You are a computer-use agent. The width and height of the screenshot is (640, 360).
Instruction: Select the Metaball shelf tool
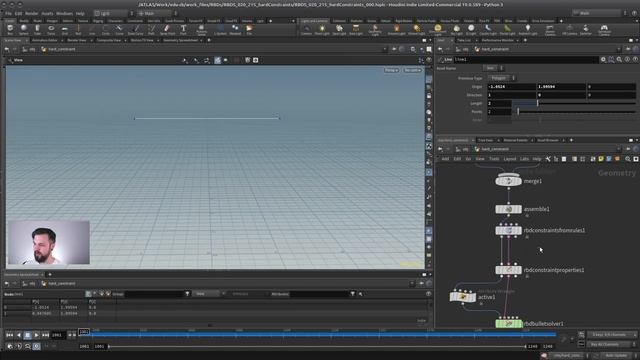click(x=235, y=29)
